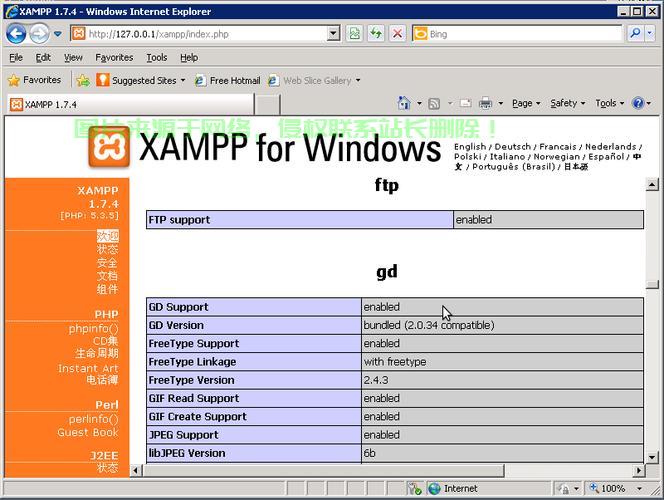Open the search provider dropdown arrow

pos(650,34)
